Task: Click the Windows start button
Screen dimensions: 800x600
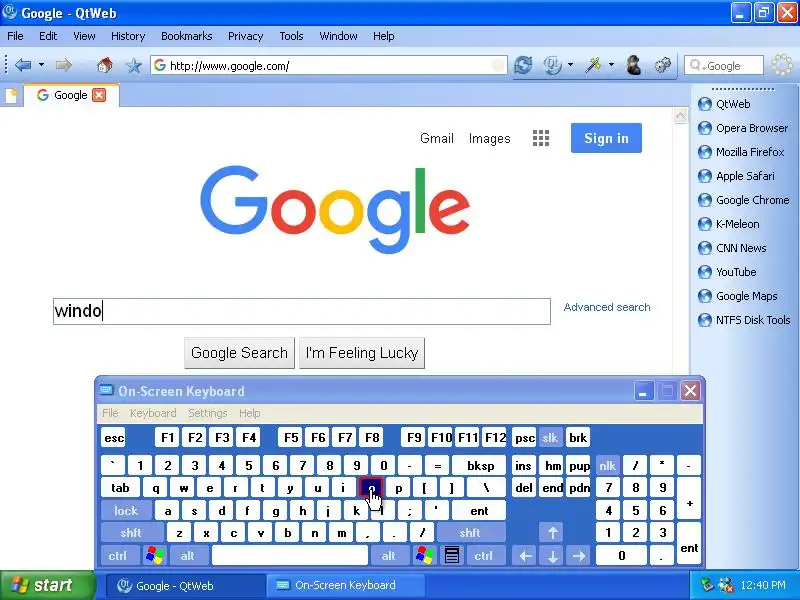Action: [x=47, y=585]
